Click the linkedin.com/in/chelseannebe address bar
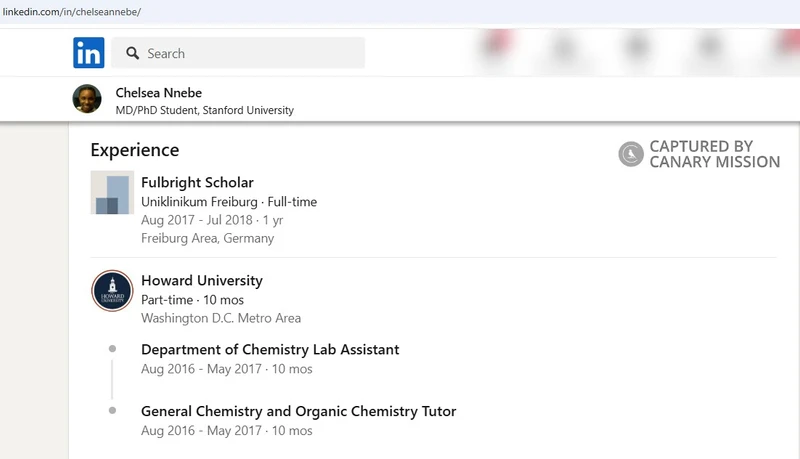 (72, 12)
